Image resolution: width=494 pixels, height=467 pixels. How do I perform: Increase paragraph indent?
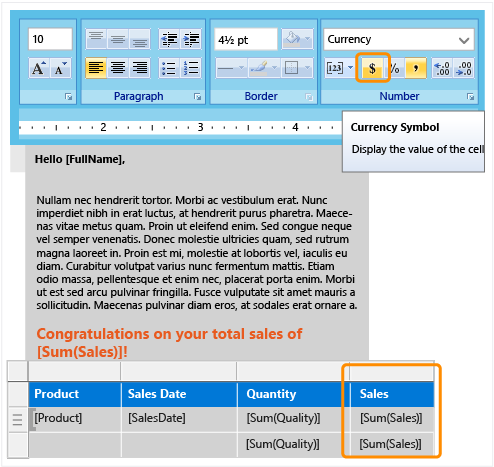(191, 39)
